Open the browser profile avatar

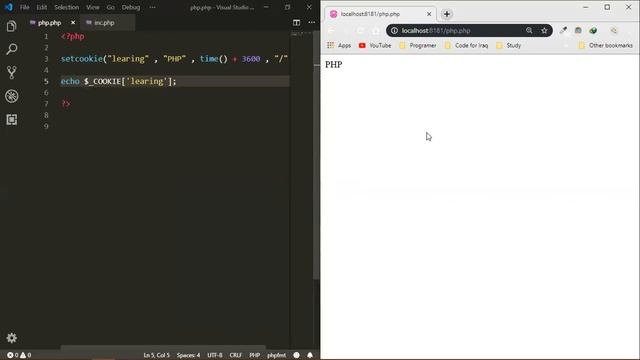(x=614, y=31)
